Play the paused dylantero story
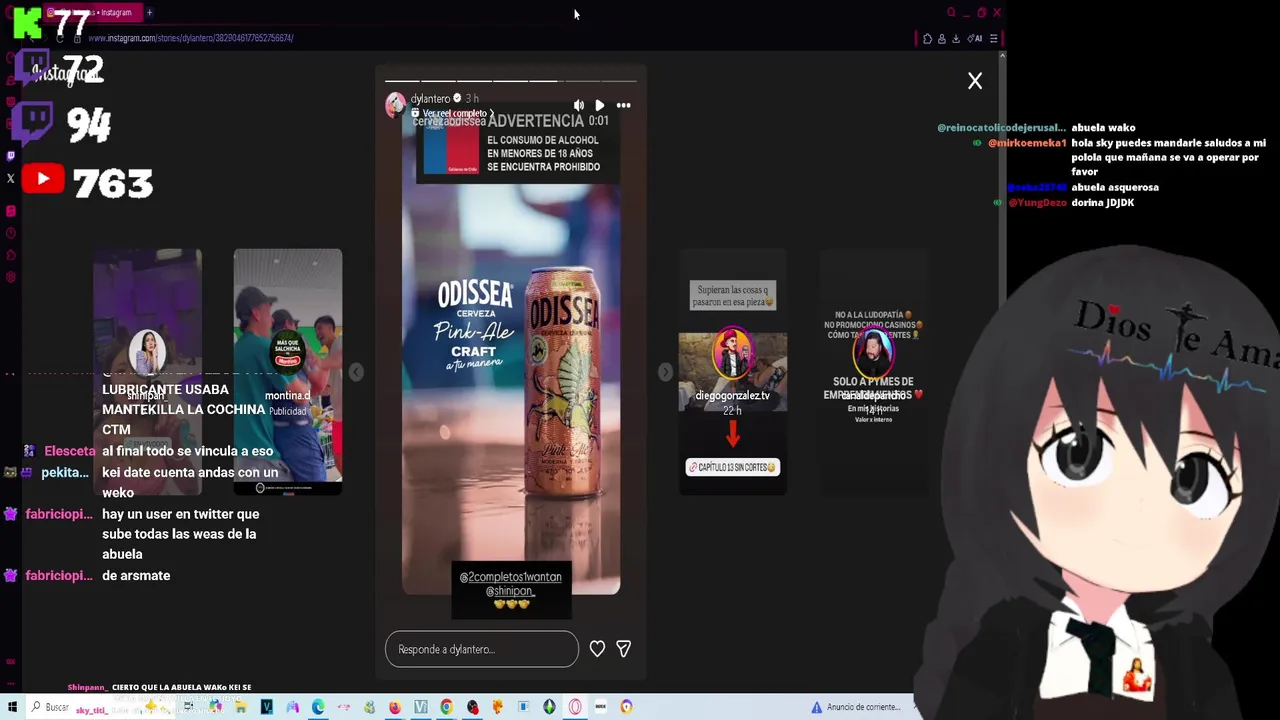1280x720 pixels. coord(599,105)
